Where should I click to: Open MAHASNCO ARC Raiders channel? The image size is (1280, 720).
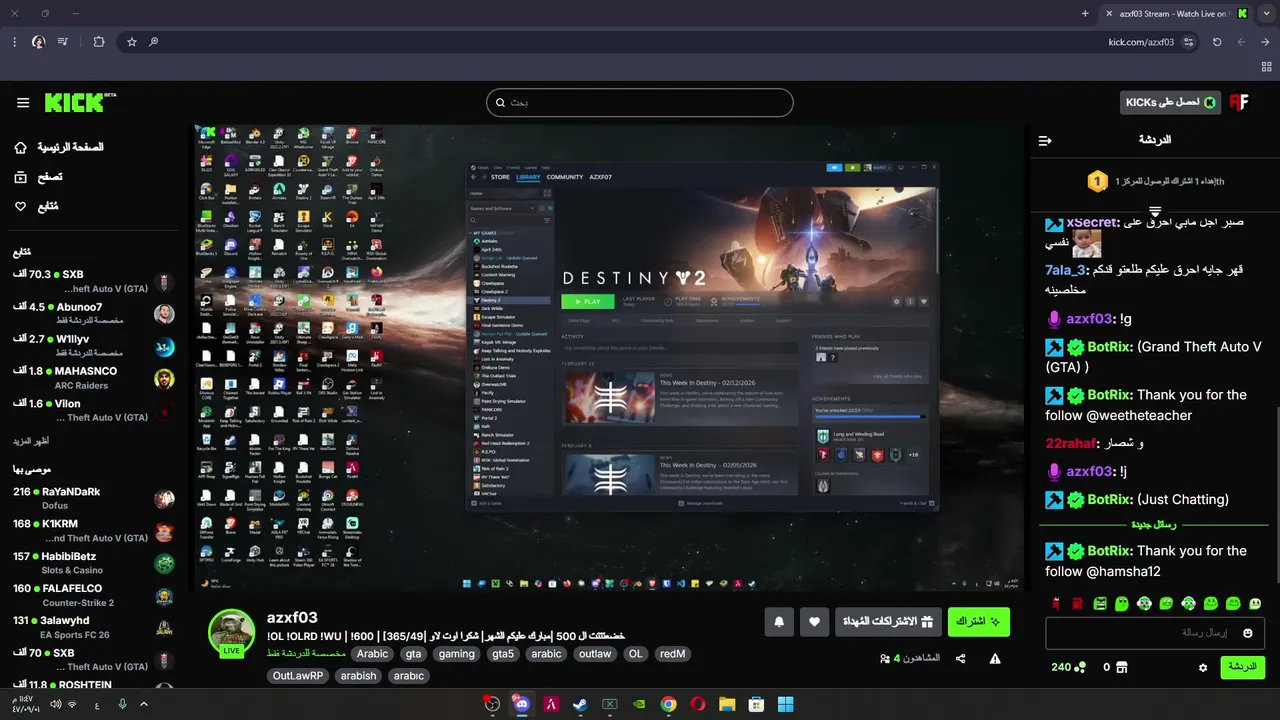[x=94, y=378]
